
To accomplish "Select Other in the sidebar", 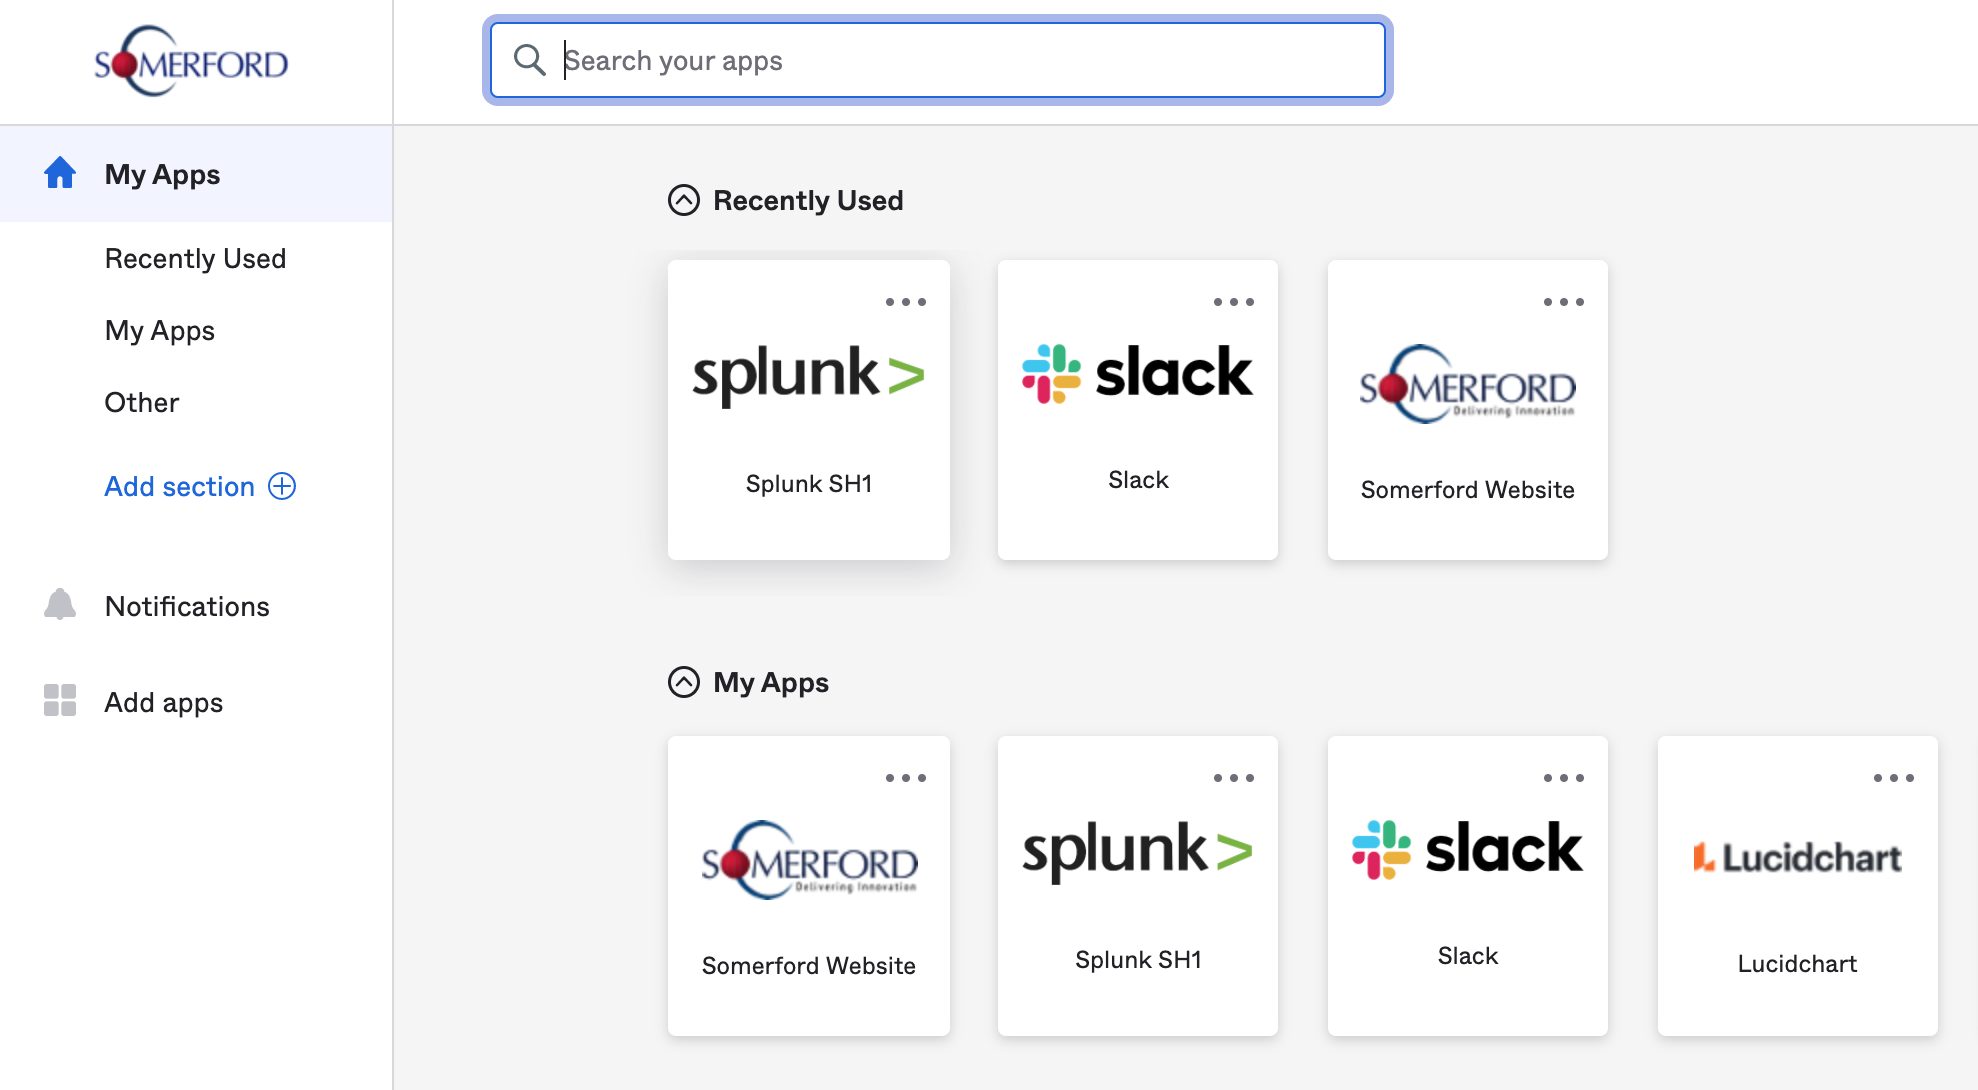I will [141, 402].
